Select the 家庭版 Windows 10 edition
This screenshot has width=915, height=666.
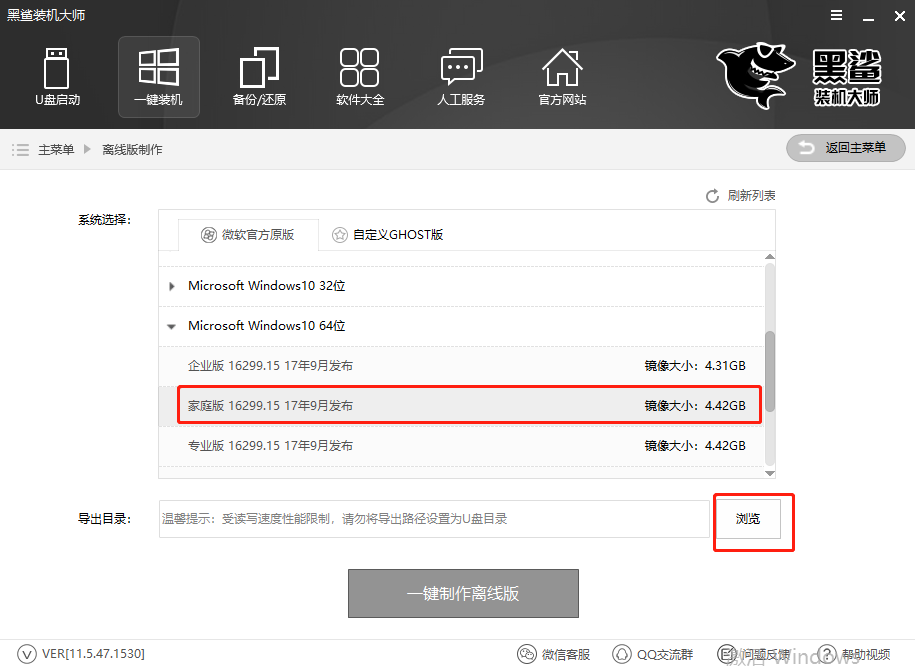[400, 405]
